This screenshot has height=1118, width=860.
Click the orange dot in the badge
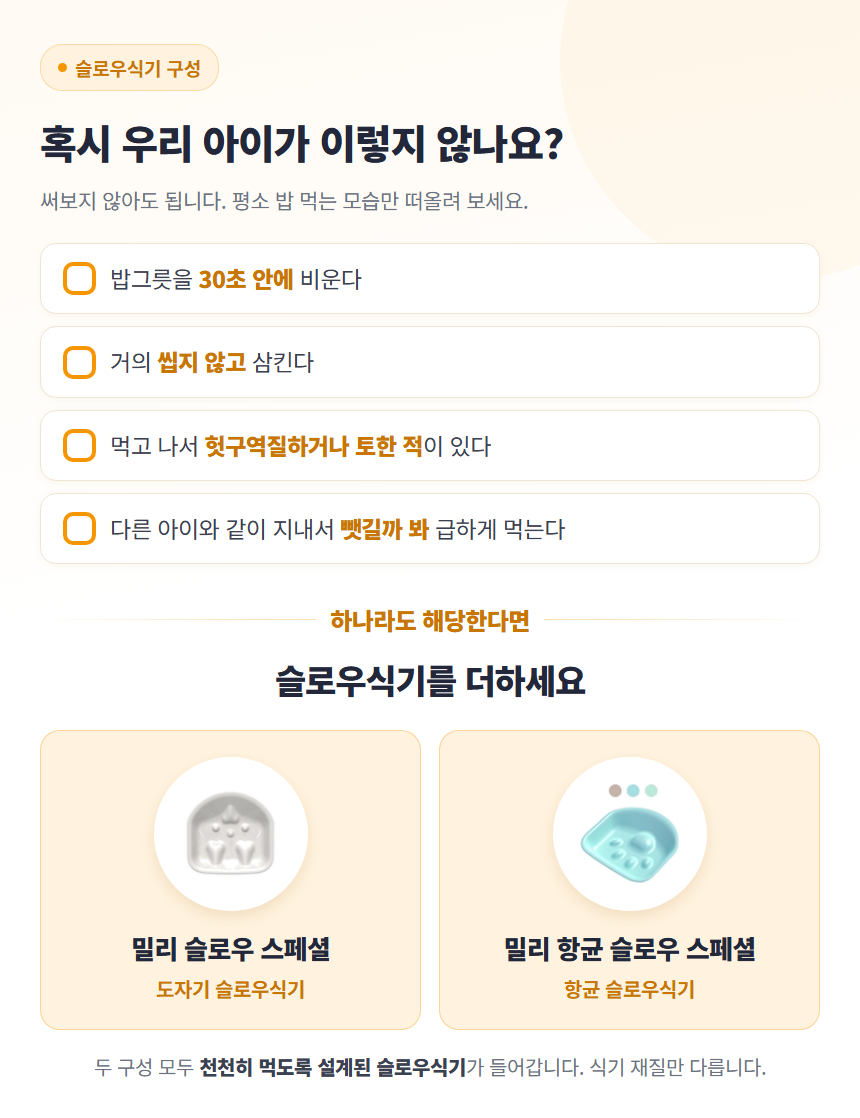pyautogui.click(x=62, y=68)
